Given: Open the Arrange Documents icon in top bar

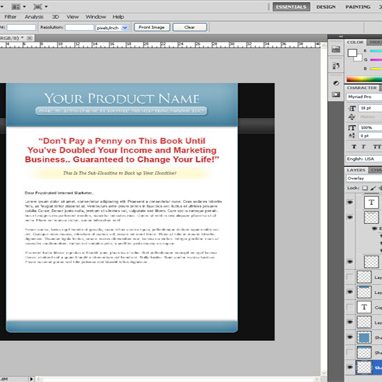Looking at the screenshot, I should pos(16,6).
